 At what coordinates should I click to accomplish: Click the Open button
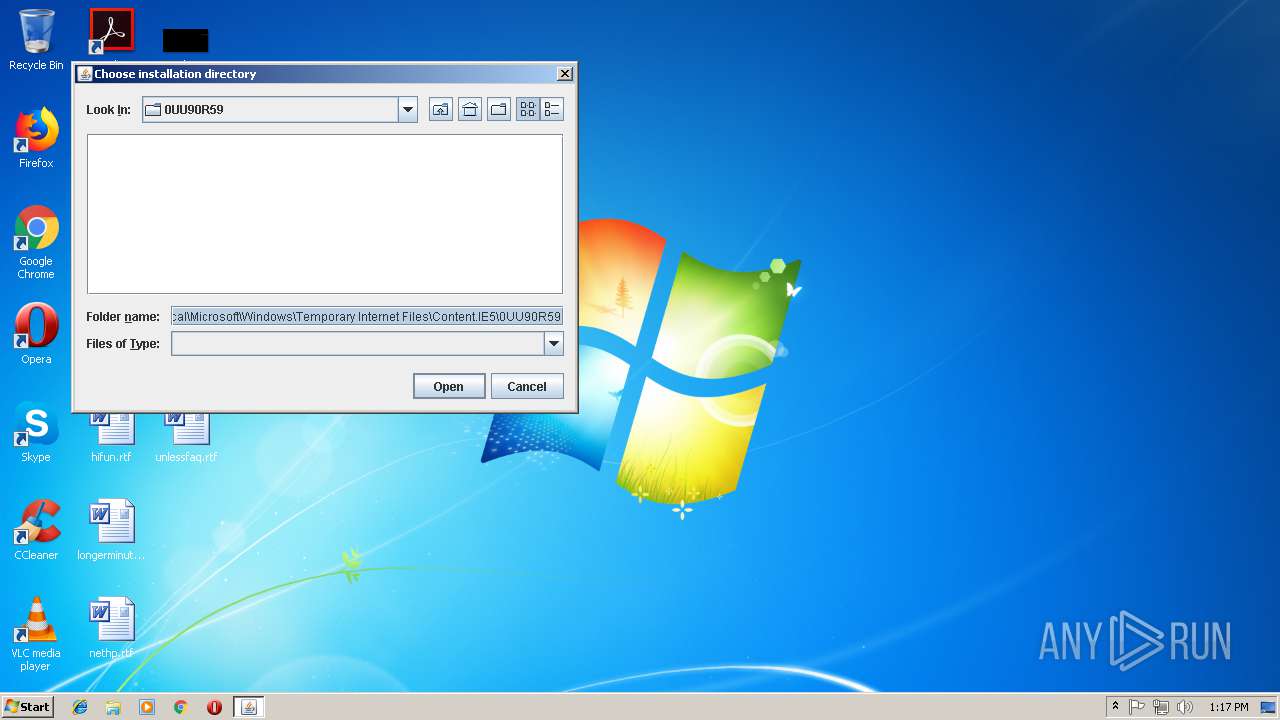pyautogui.click(x=449, y=386)
